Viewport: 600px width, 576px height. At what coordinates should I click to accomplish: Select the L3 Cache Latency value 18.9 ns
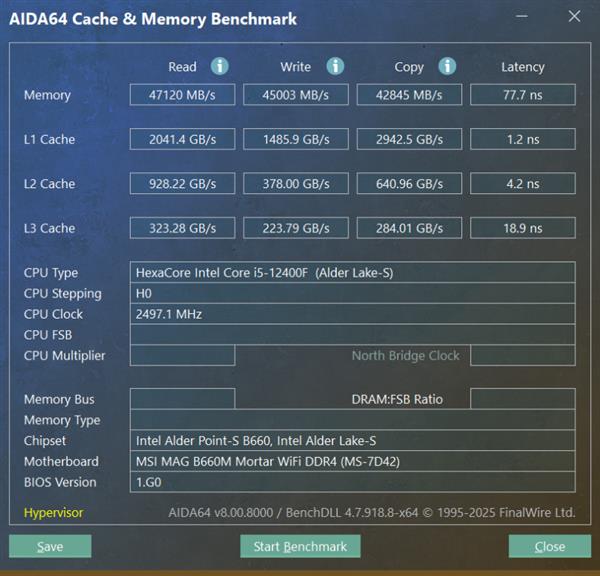(x=523, y=228)
